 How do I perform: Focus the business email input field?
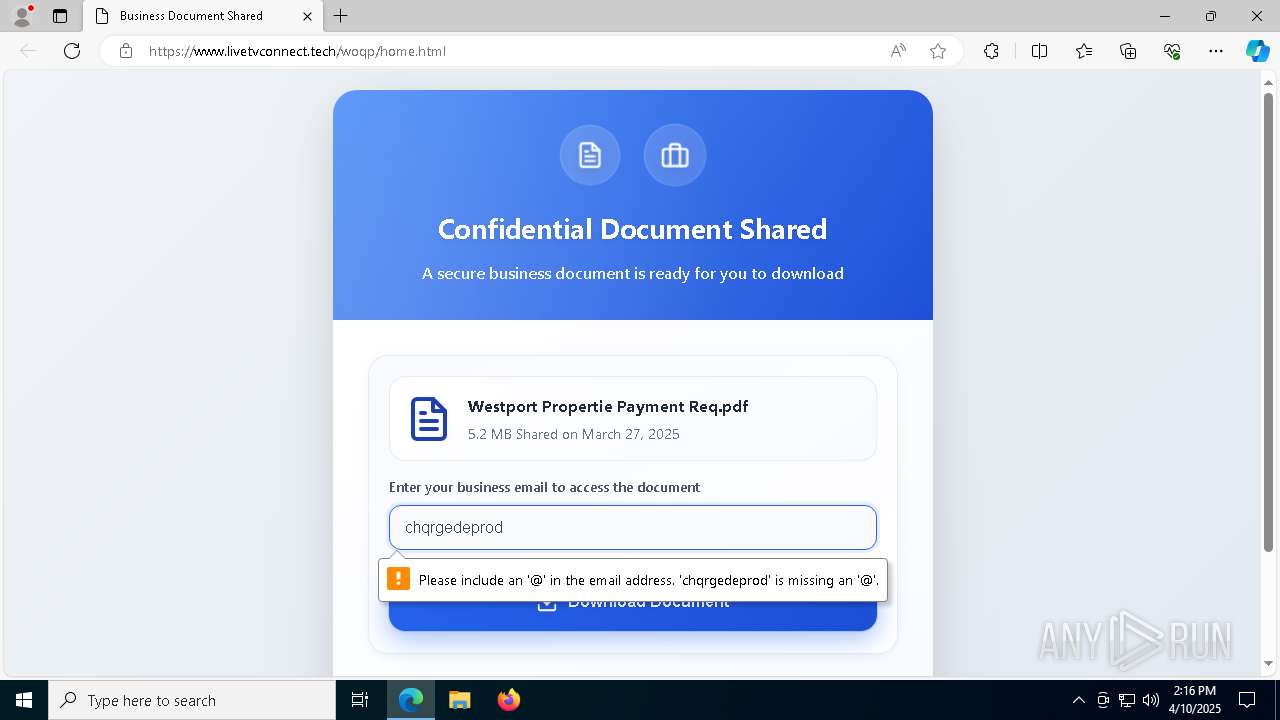(633, 527)
